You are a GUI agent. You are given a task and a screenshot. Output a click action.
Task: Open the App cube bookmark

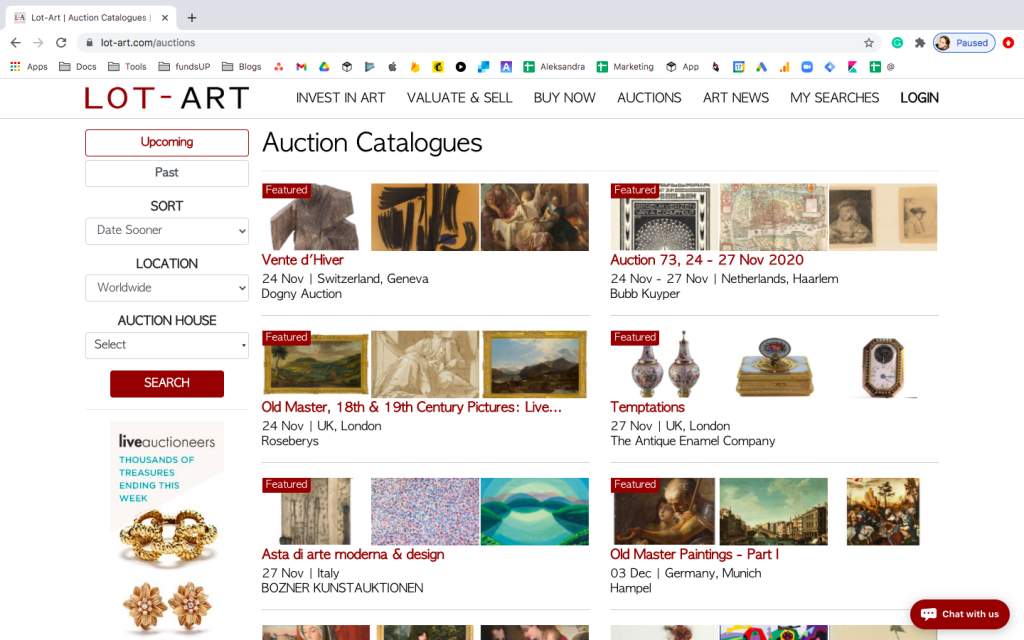682,67
